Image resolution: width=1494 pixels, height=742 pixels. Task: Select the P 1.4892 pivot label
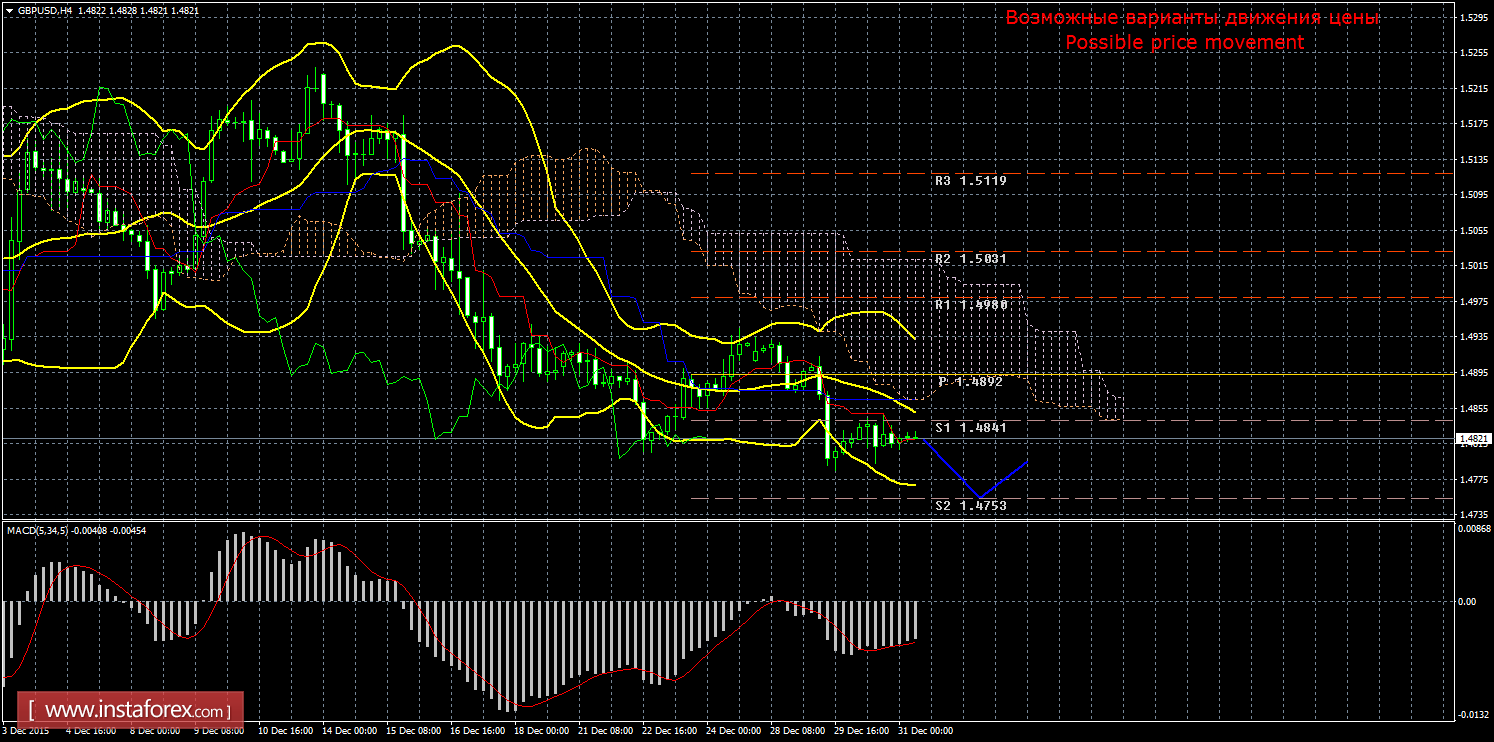coord(972,381)
